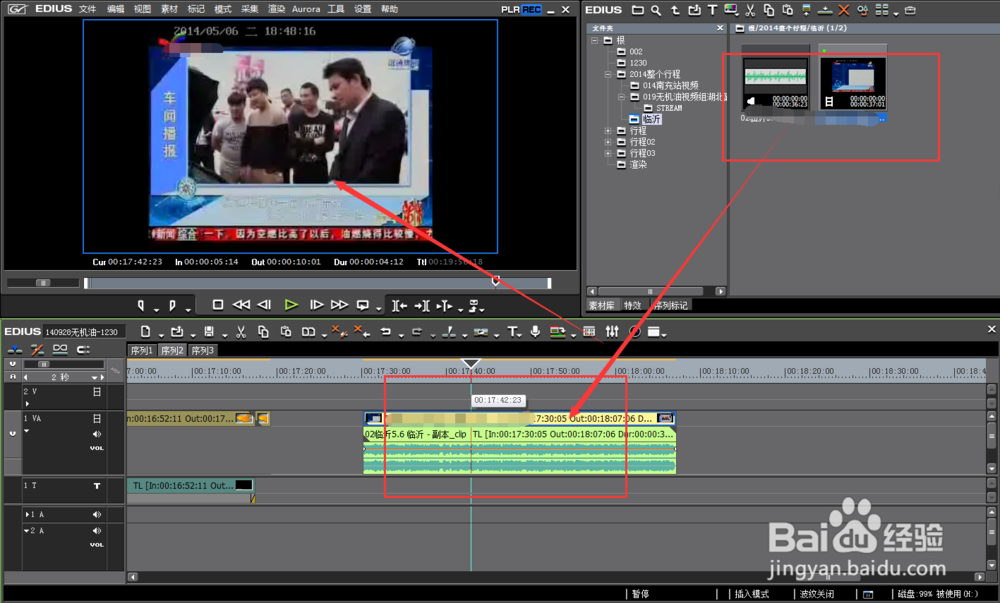Open search in the bin toolbar
This screenshot has width=1000, height=603.
(x=656, y=10)
